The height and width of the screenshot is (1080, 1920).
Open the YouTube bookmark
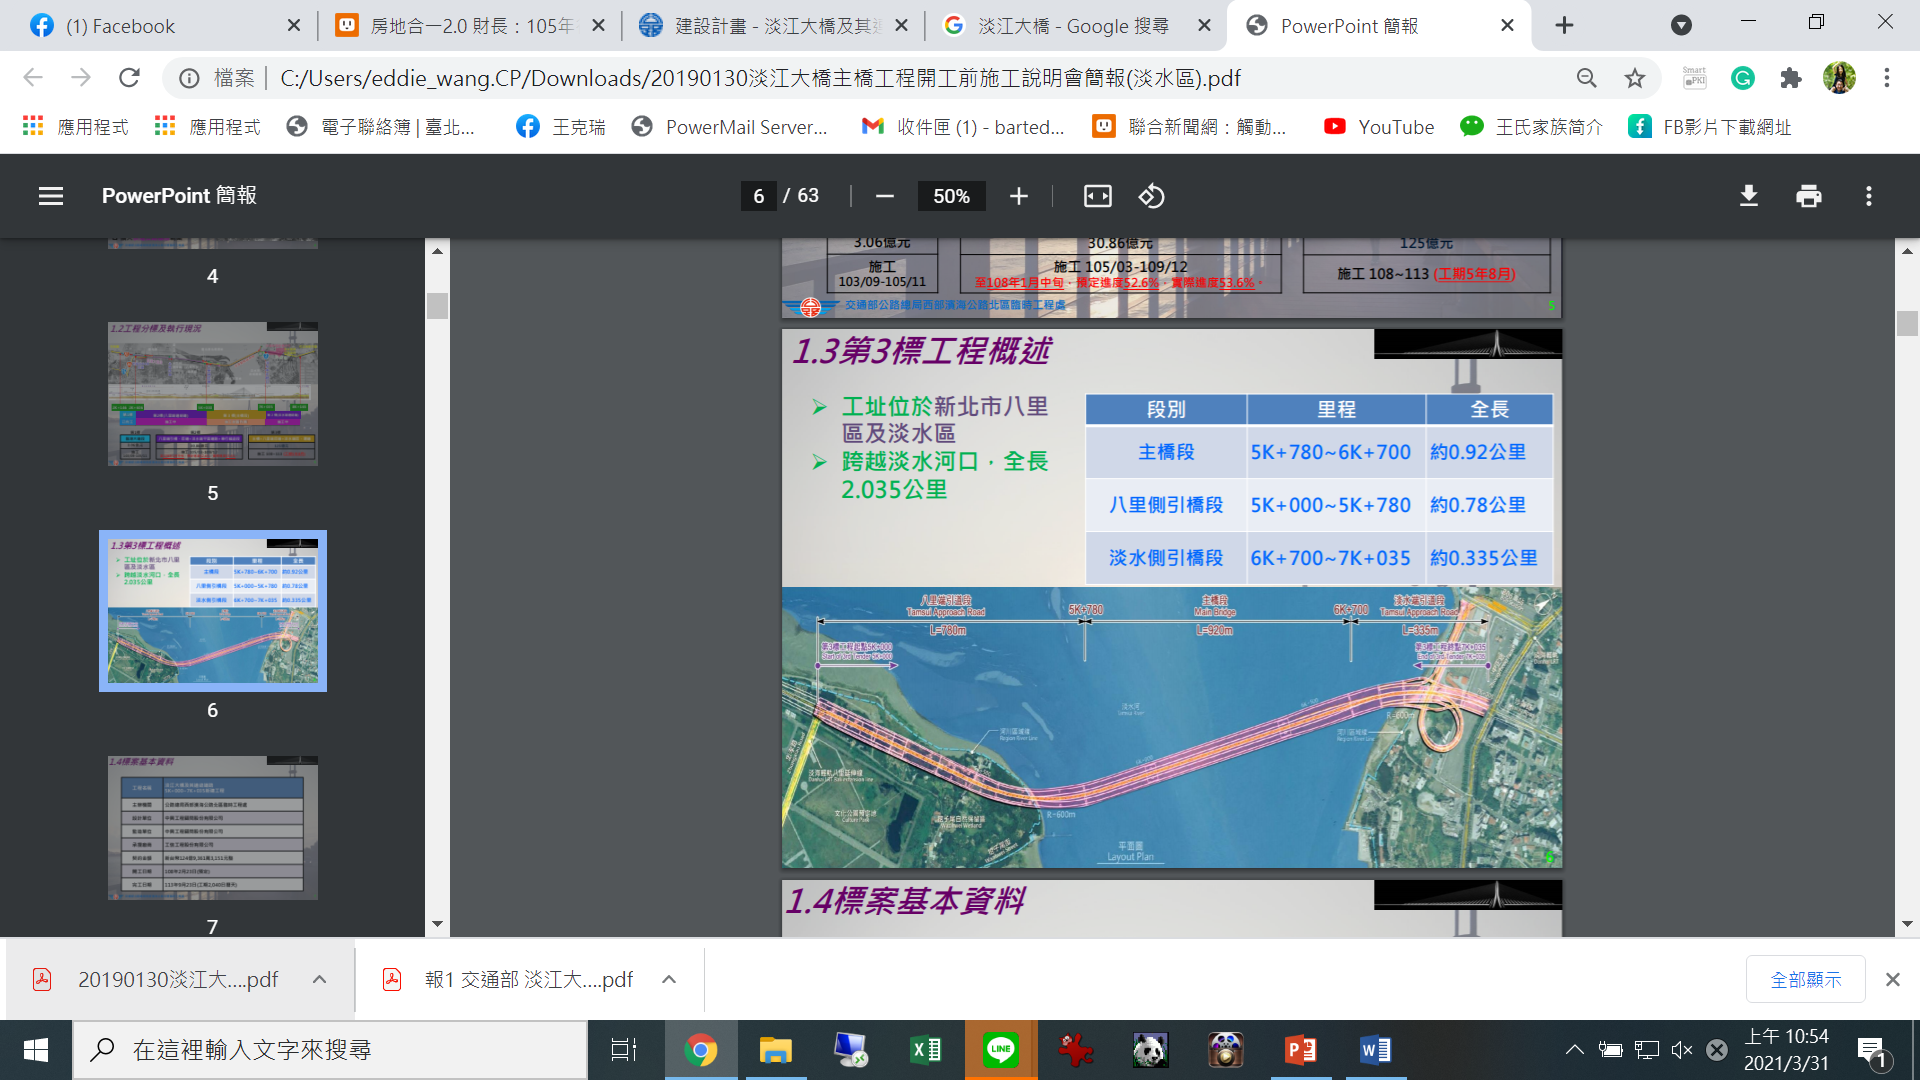[1379, 127]
